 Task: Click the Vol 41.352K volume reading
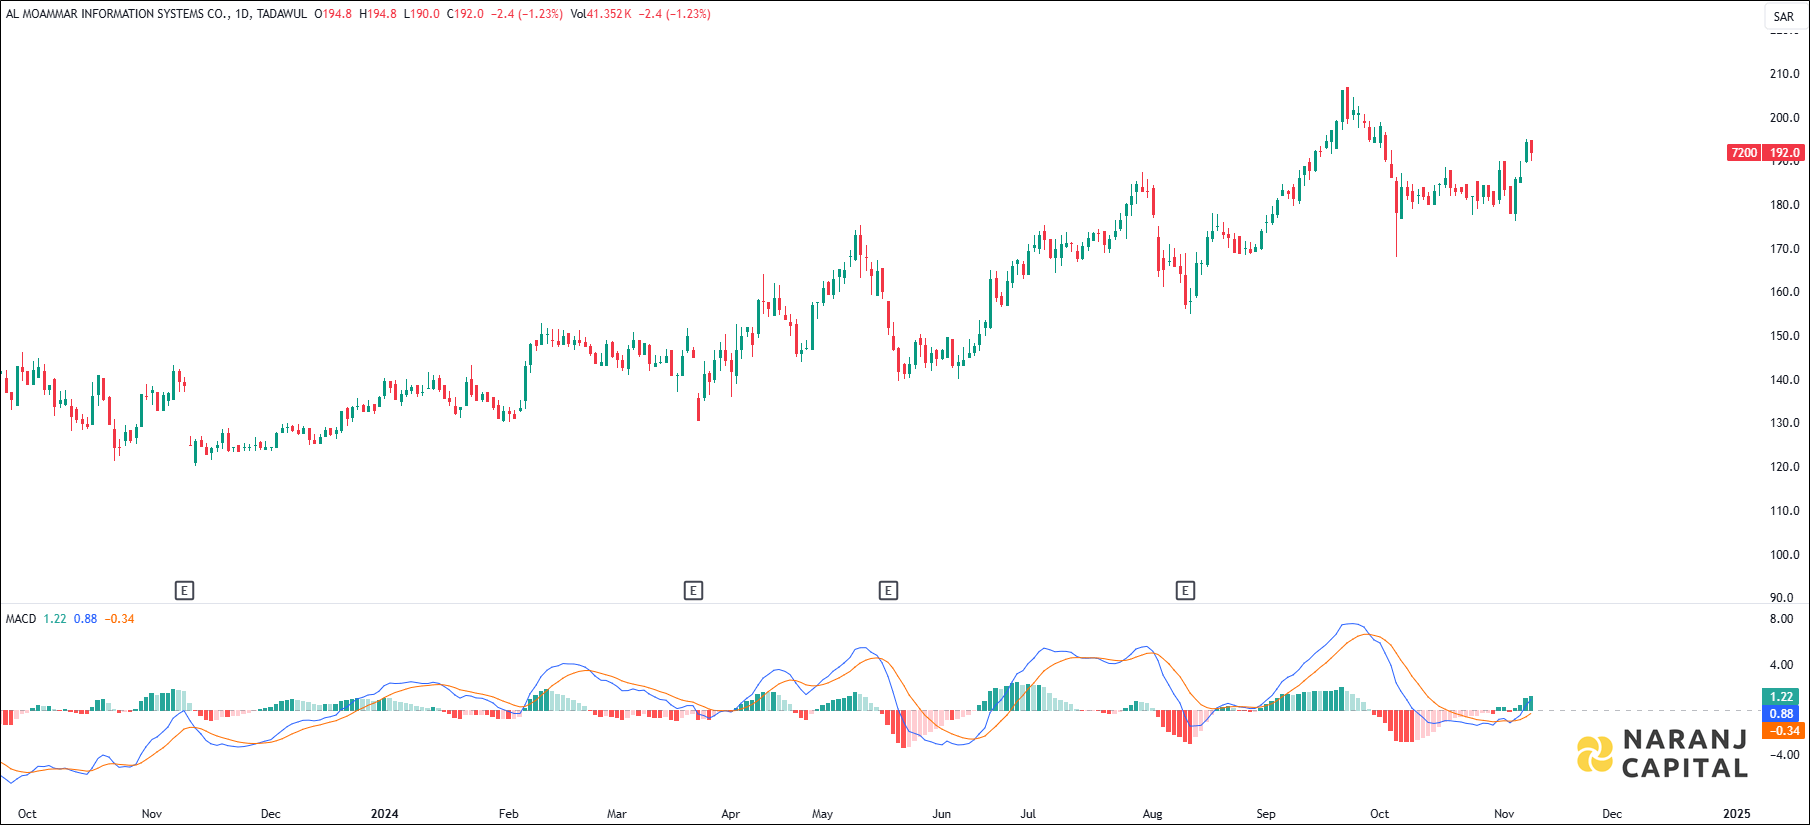(x=600, y=14)
